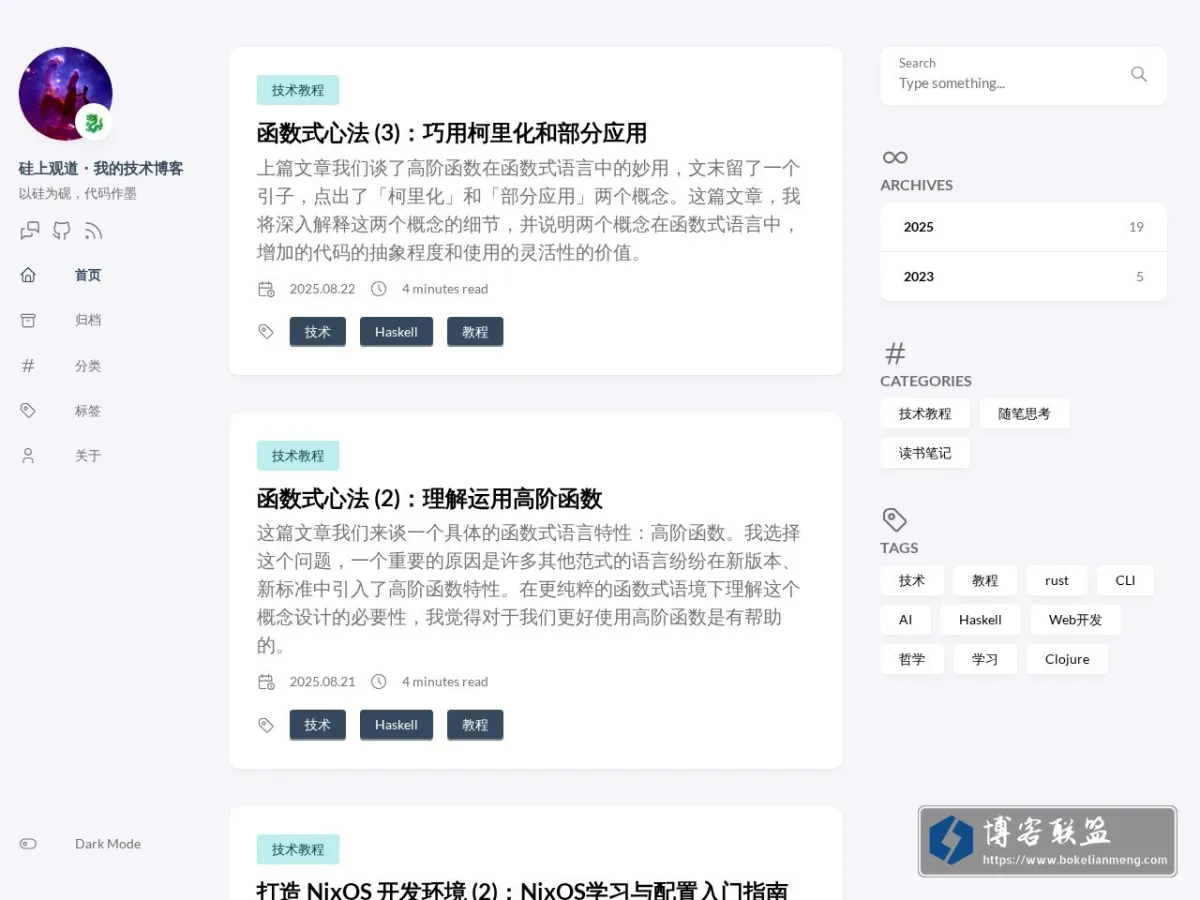Click the dragon emoji badge on avatar
Viewport: 1200px width, 900px height.
coord(94,123)
